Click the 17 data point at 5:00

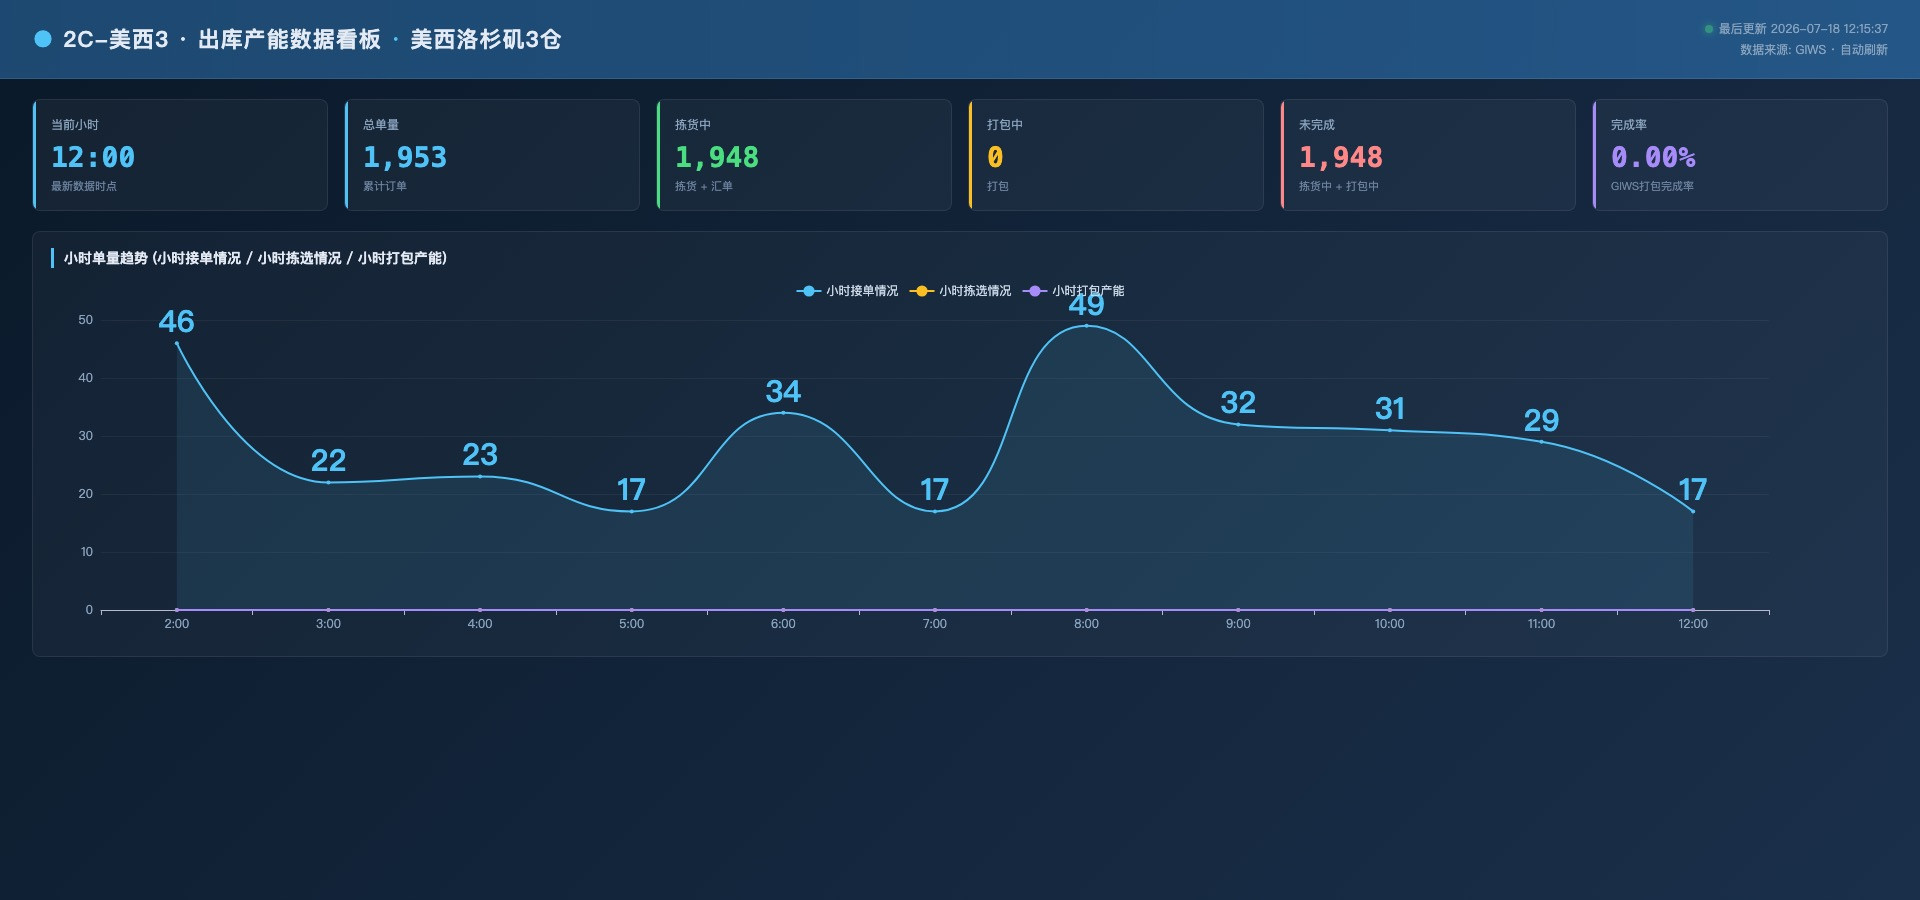tap(631, 511)
